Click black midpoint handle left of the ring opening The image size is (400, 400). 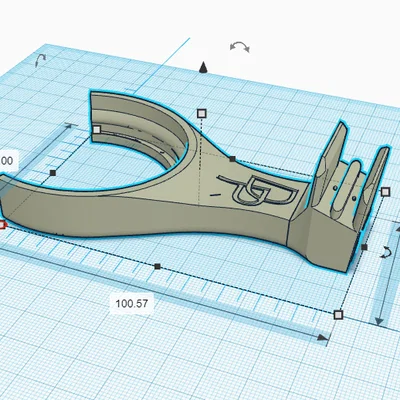click(53, 173)
